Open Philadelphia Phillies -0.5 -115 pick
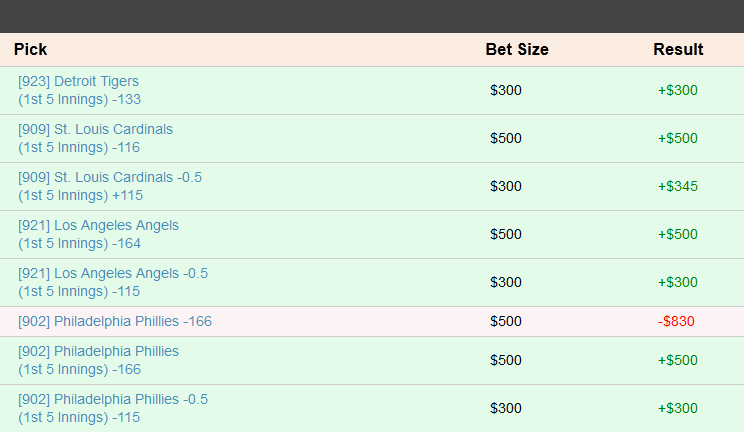Viewport: 744px width, 432px height. 113,408
